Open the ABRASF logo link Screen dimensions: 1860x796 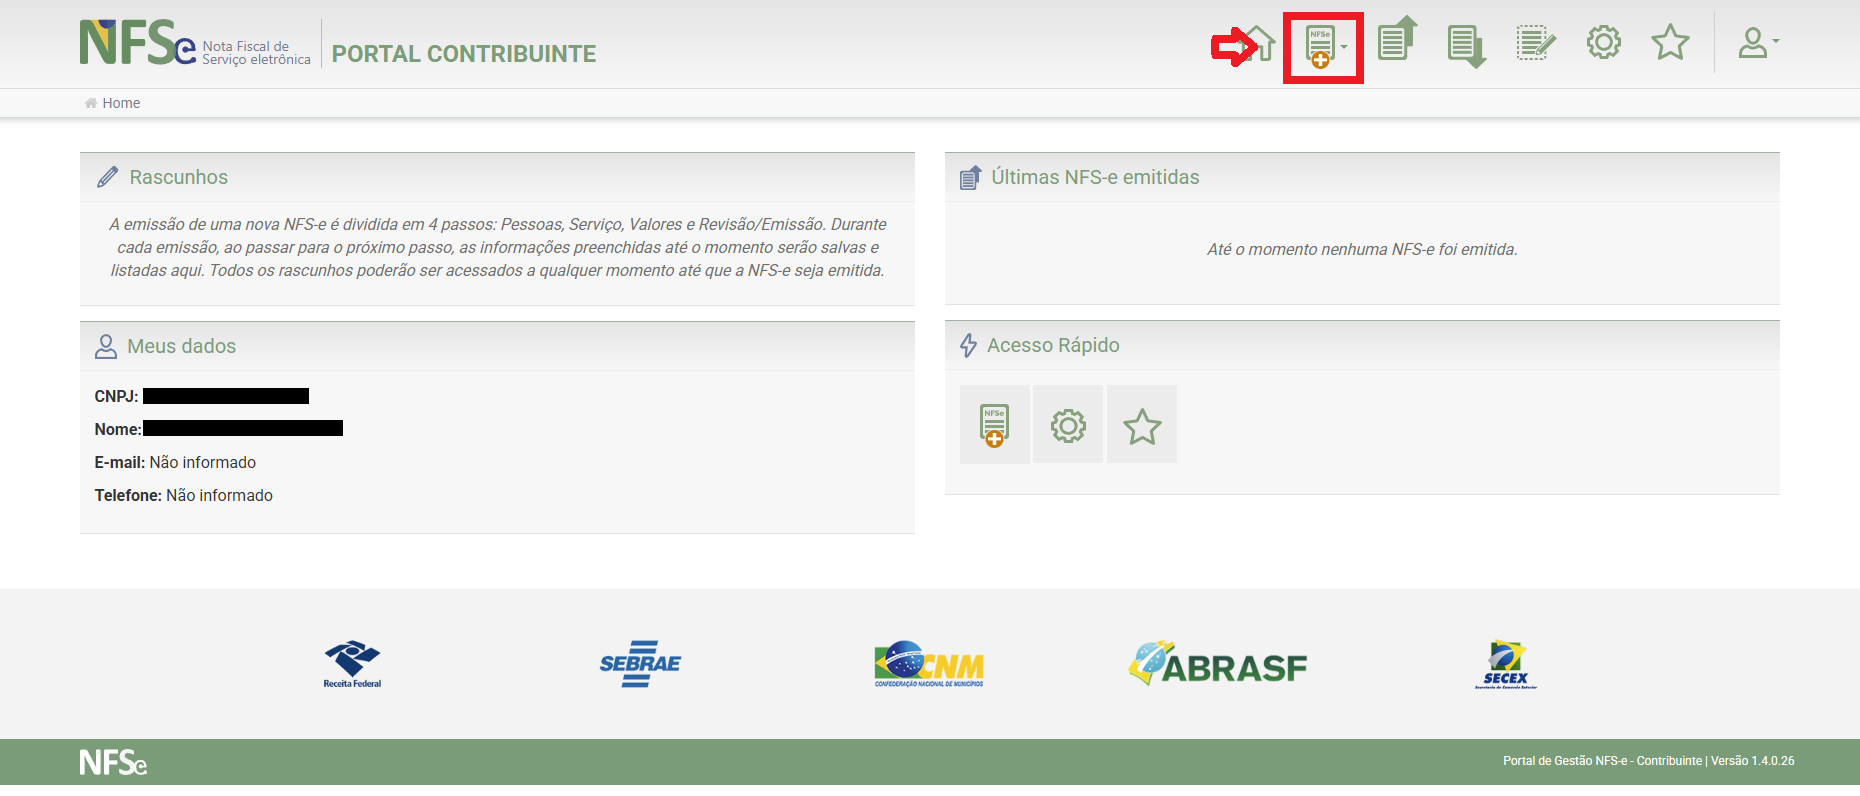point(1218,664)
